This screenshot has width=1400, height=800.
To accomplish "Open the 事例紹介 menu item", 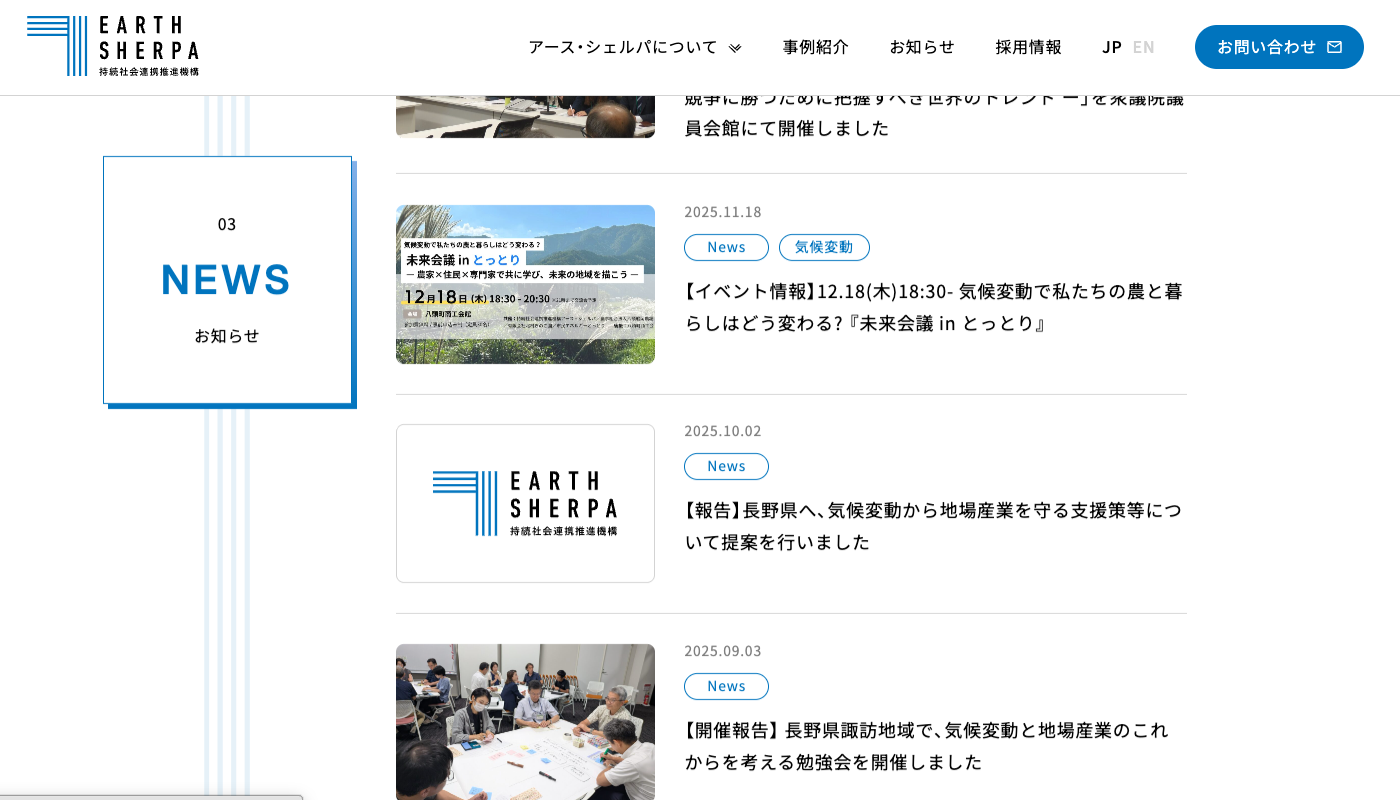I will pyautogui.click(x=815, y=47).
